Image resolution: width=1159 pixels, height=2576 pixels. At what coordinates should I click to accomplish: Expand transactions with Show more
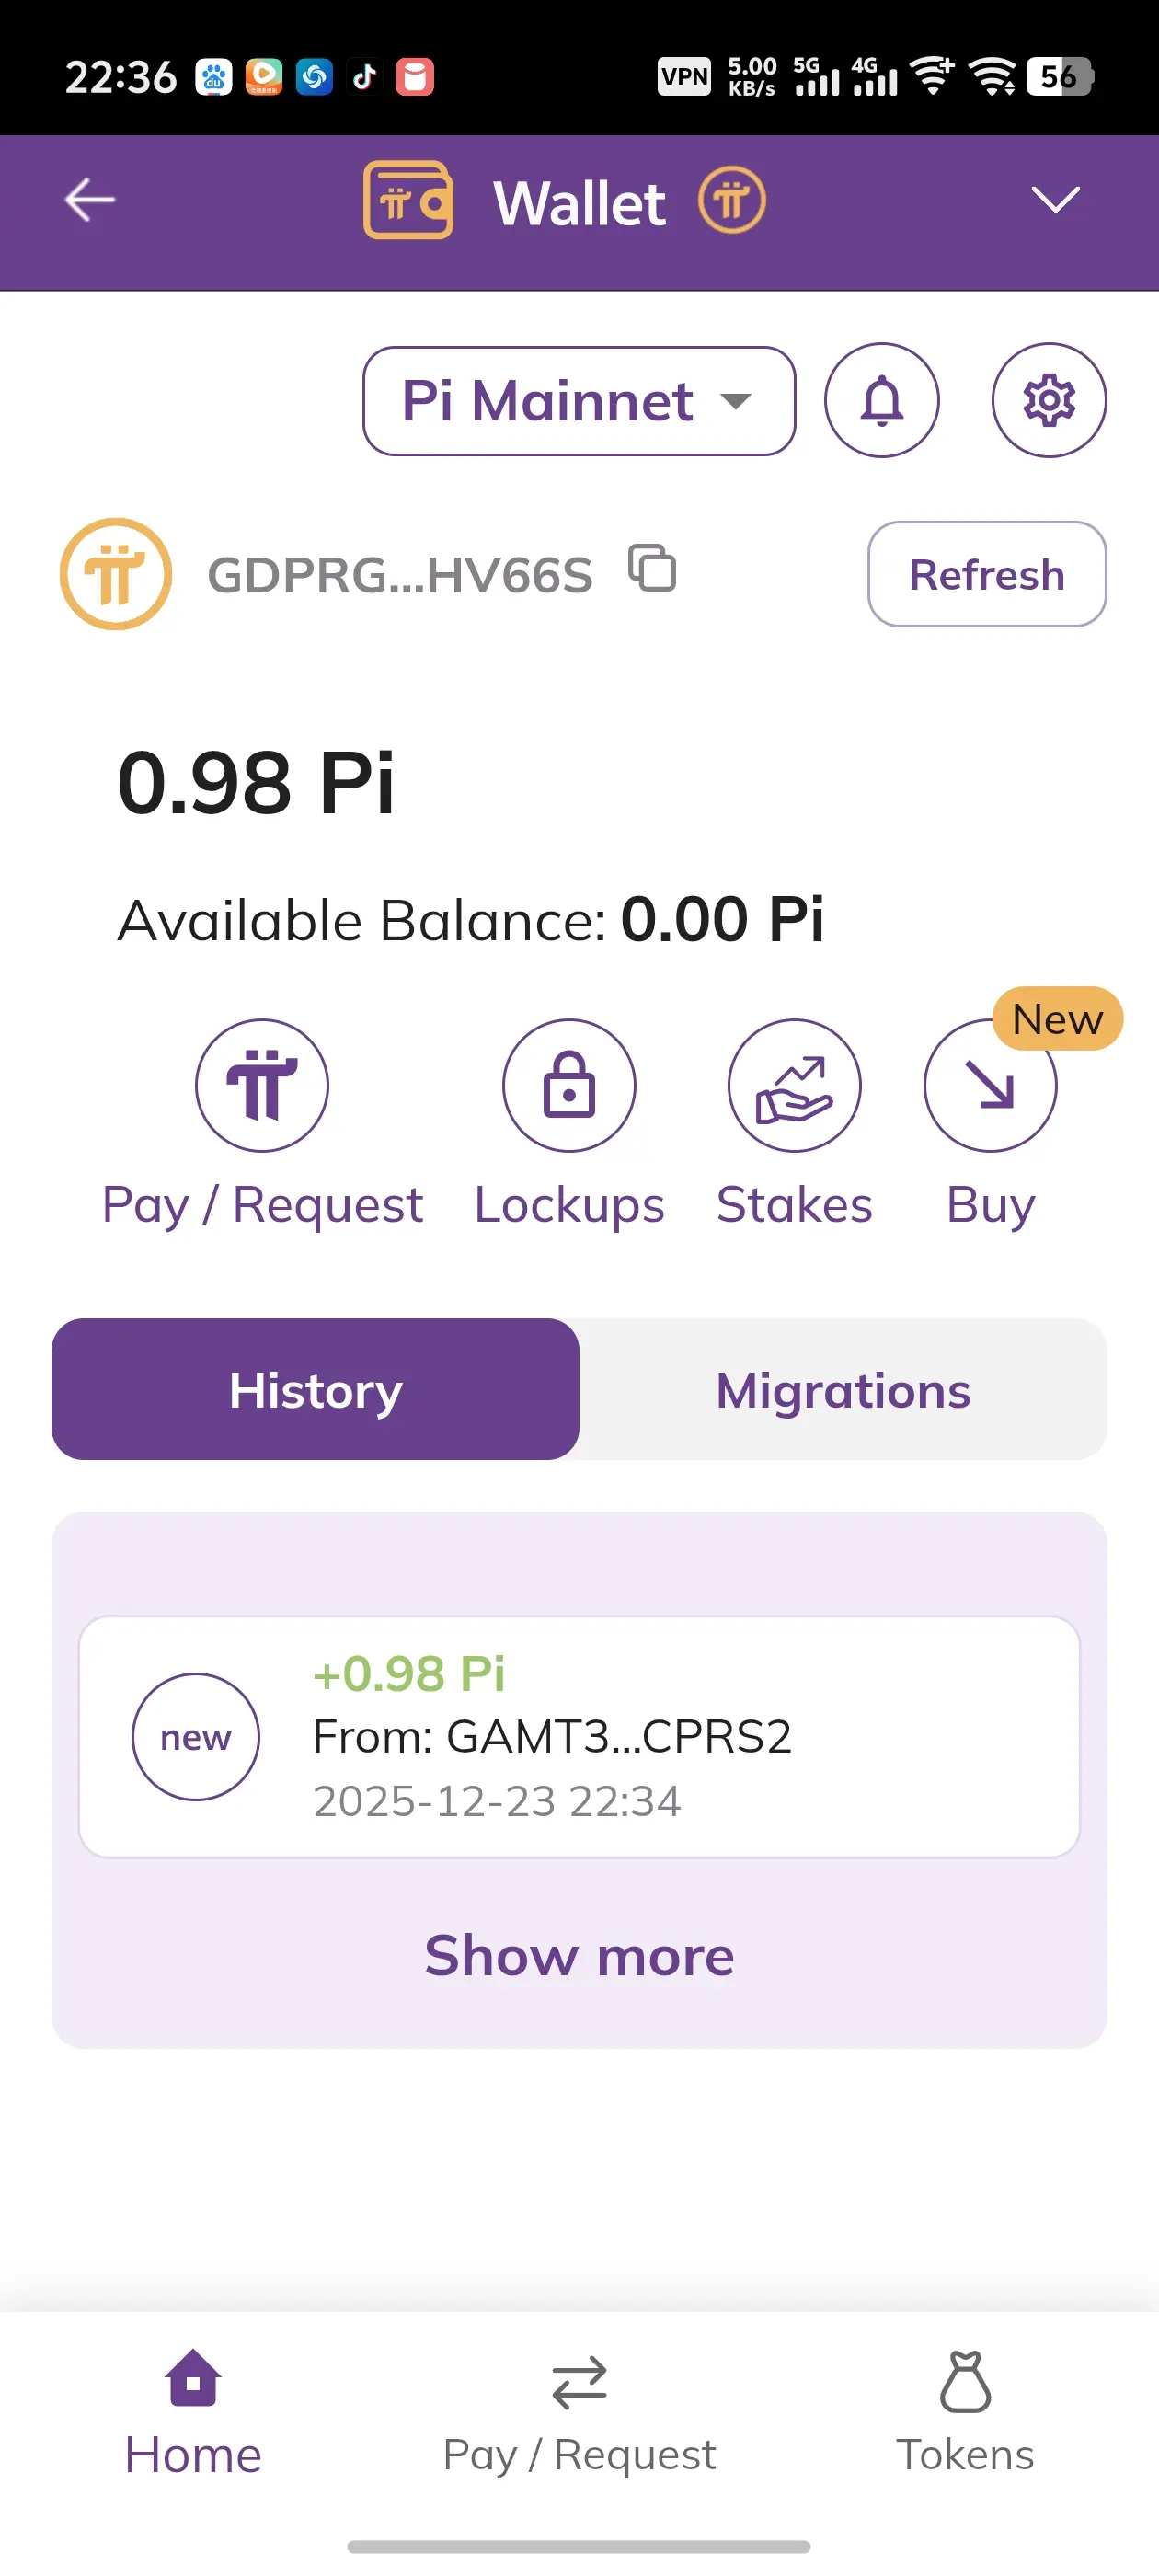click(579, 1955)
